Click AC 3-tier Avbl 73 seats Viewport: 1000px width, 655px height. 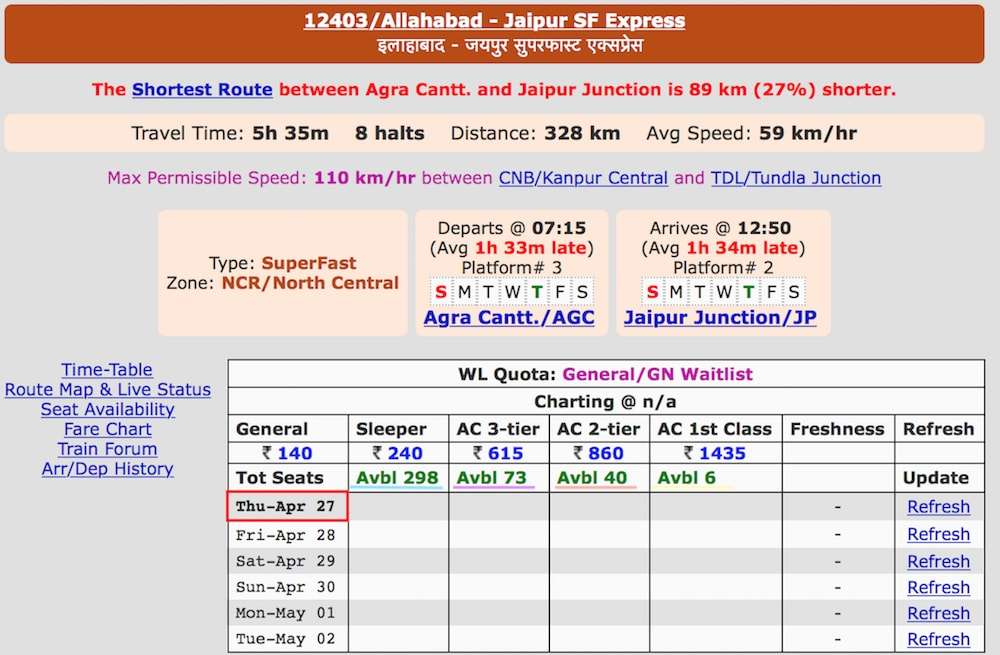pos(492,478)
